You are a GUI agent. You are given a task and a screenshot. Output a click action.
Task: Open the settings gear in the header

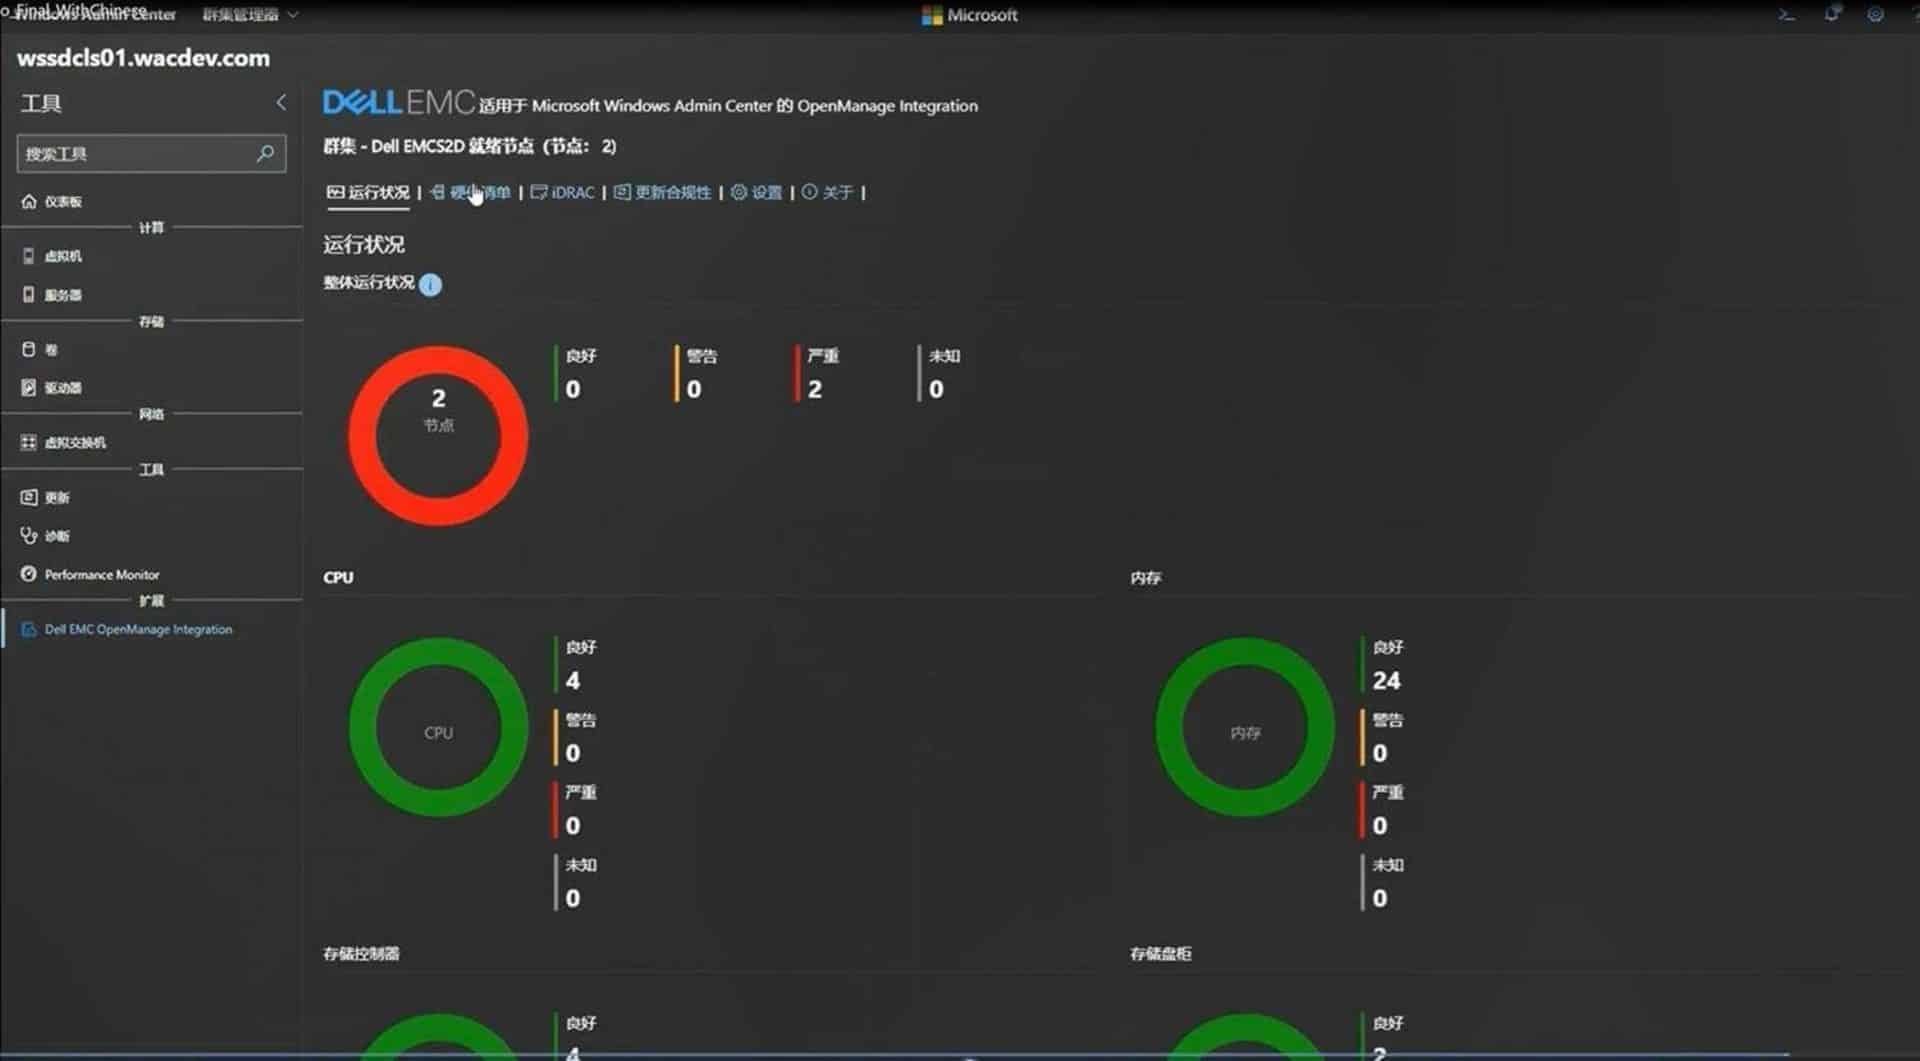click(x=1876, y=14)
